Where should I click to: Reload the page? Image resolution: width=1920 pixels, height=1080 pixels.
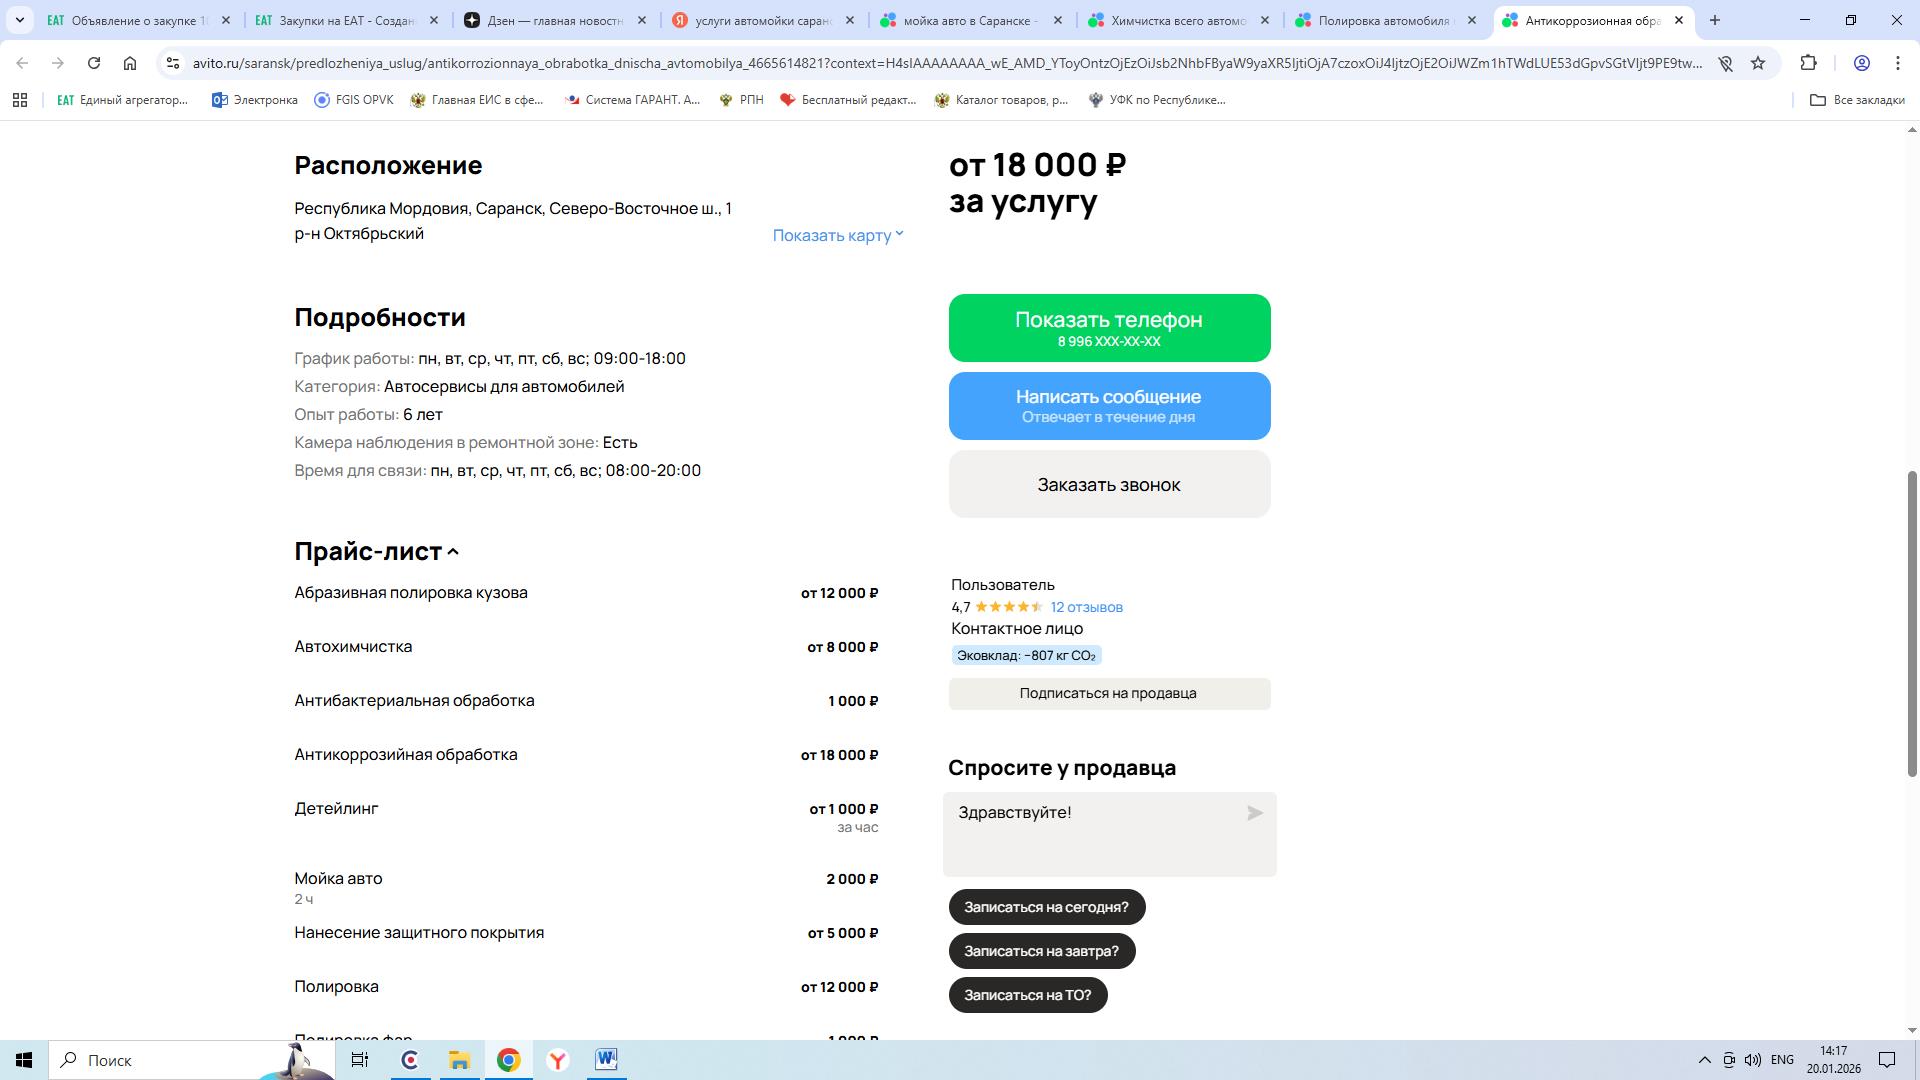(x=94, y=63)
